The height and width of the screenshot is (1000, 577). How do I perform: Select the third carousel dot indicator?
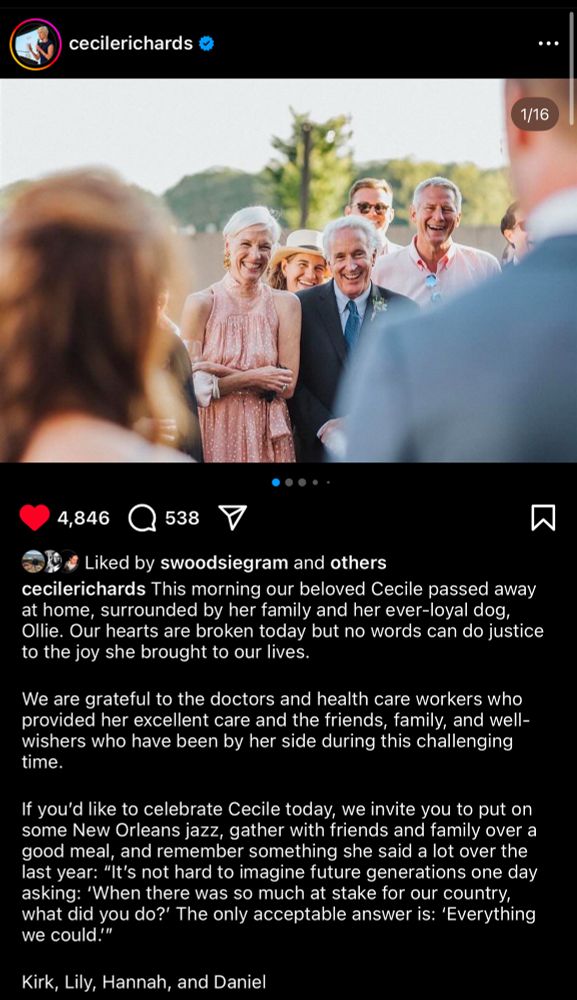click(x=302, y=482)
